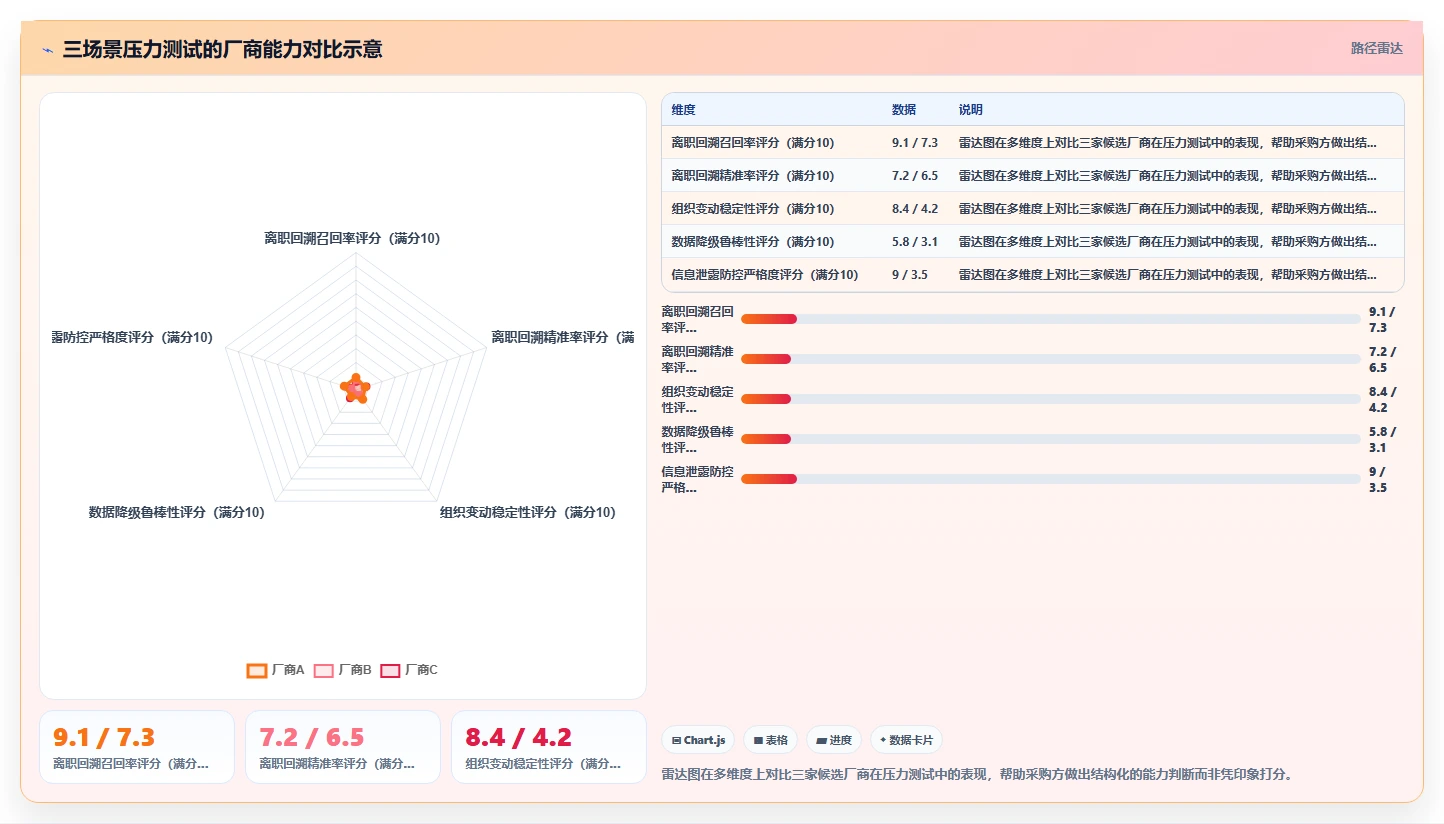Screen dimensions: 1444x824
Task: Click the 5.8 / 3.1 table cell
Action: click(x=915, y=242)
